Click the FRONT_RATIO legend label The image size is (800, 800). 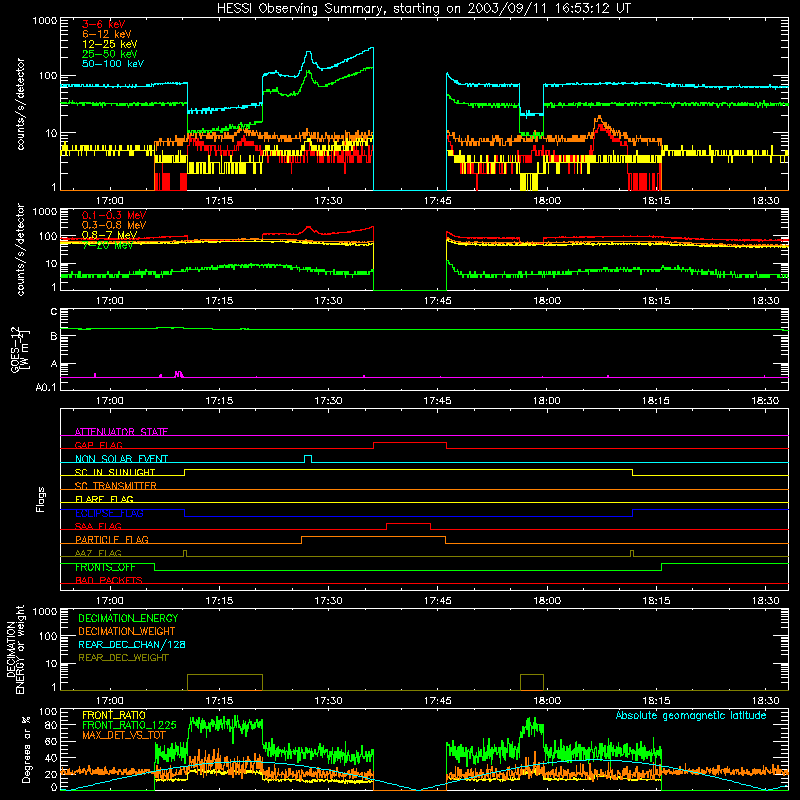(114, 715)
